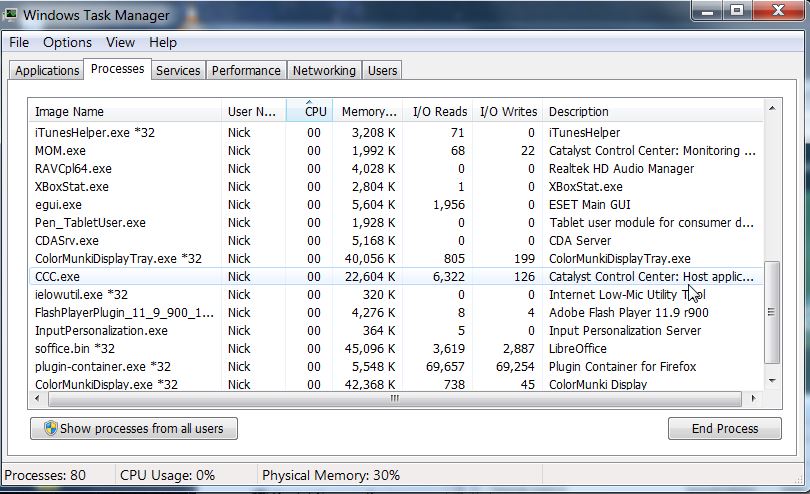The height and width of the screenshot is (494, 810).
Task: Click Show processes from all users
Action: click(133, 429)
